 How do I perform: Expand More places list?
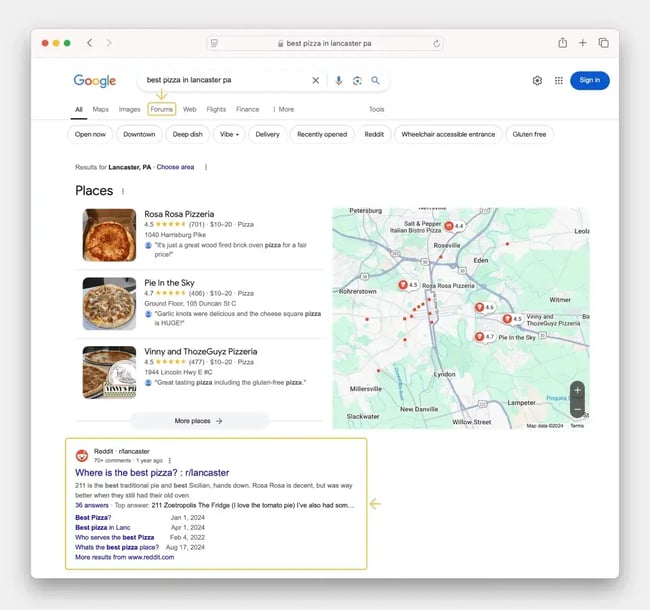tap(199, 421)
